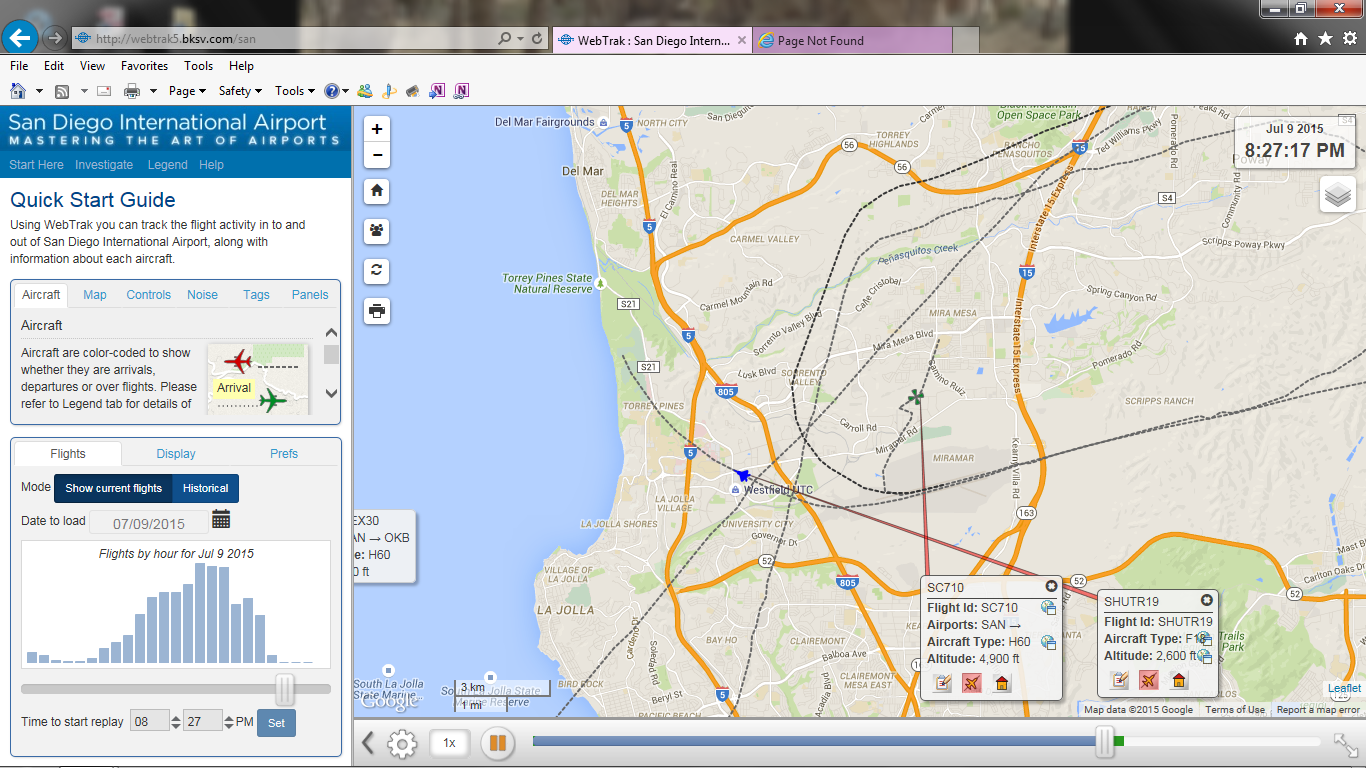Screen dimensions: 1366x768
Task: Open complaint clipboard icon in SHUTR19 tag
Action: [x=1120, y=680]
